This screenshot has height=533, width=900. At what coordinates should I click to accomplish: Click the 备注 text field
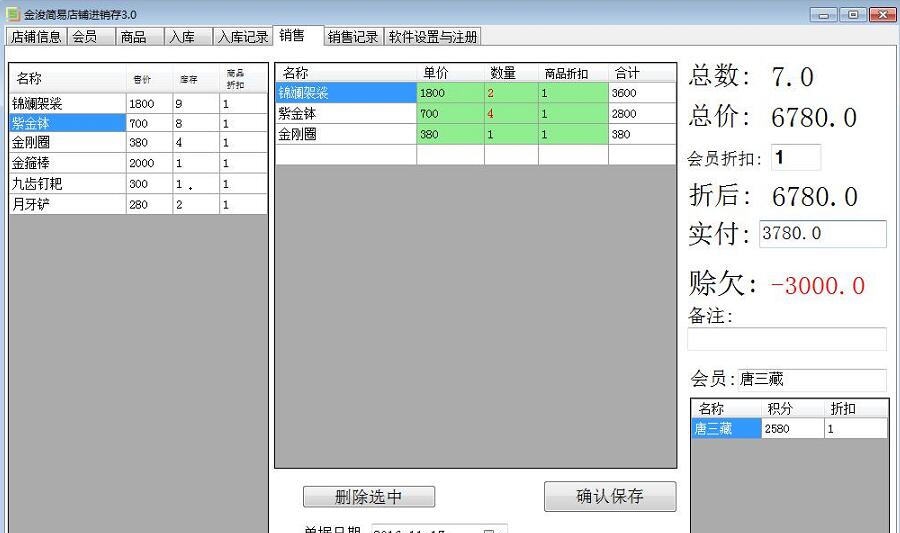[x=787, y=339]
